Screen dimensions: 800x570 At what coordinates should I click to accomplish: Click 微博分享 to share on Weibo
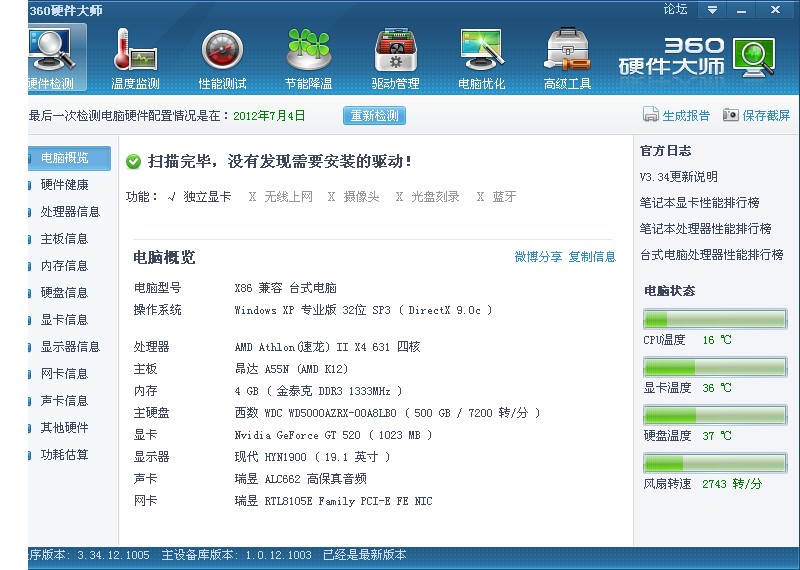(x=538, y=257)
